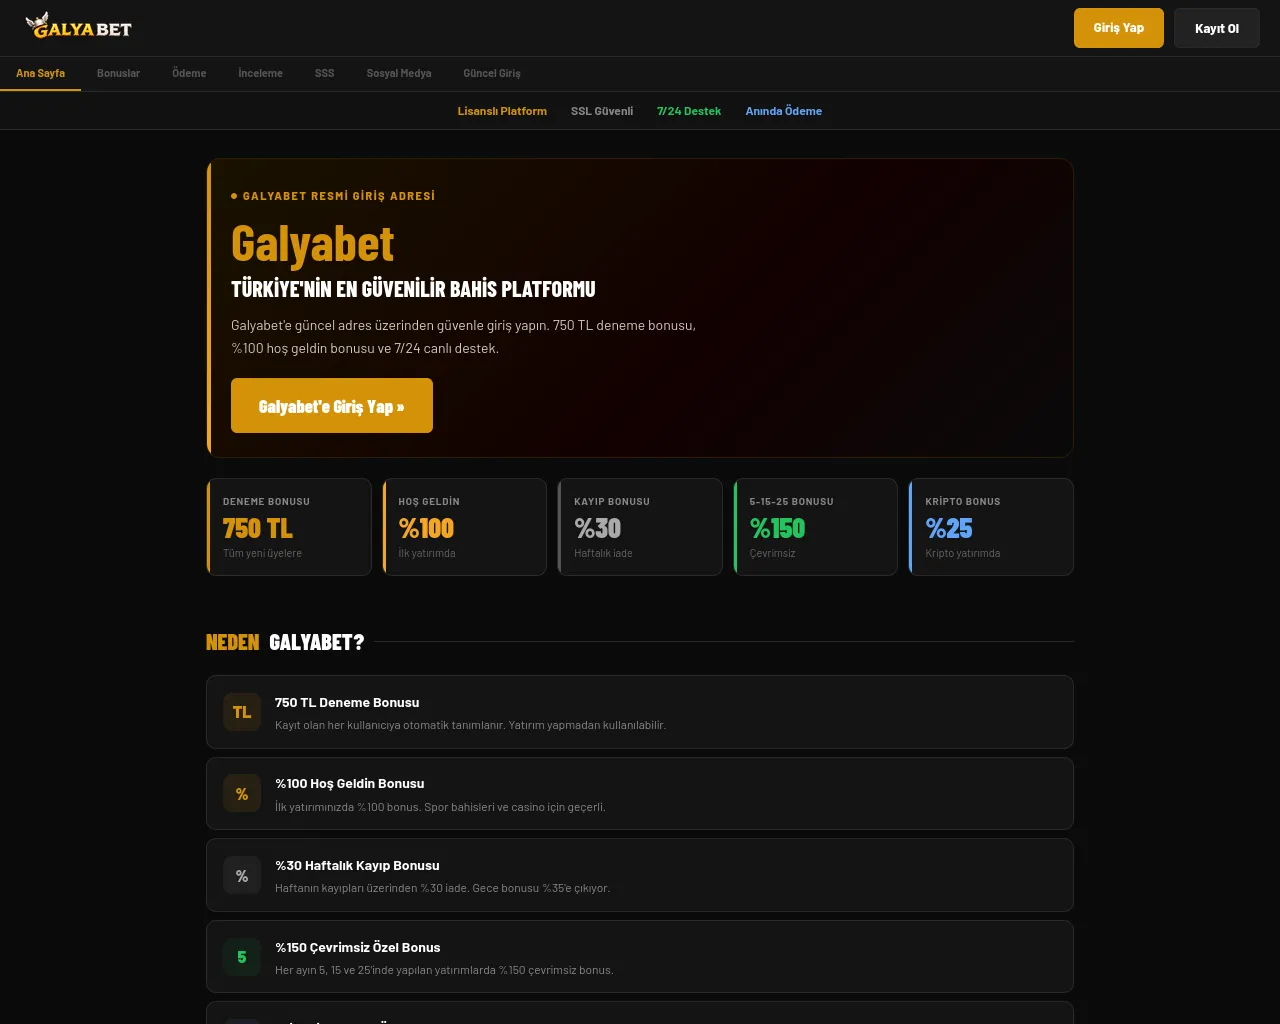The image size is (1280, 1024).
Task: Select the Kripto Bonus %25 card
Action: 991,527
